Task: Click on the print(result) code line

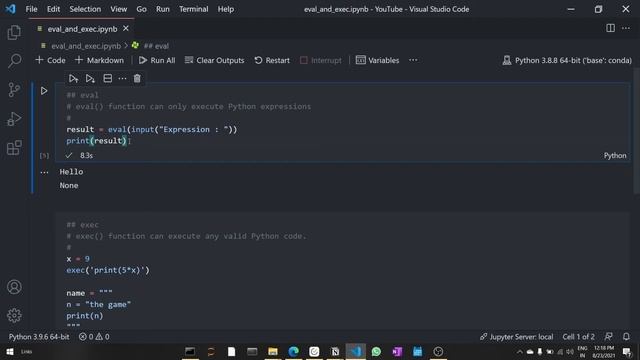Action: tap(96, 141)
